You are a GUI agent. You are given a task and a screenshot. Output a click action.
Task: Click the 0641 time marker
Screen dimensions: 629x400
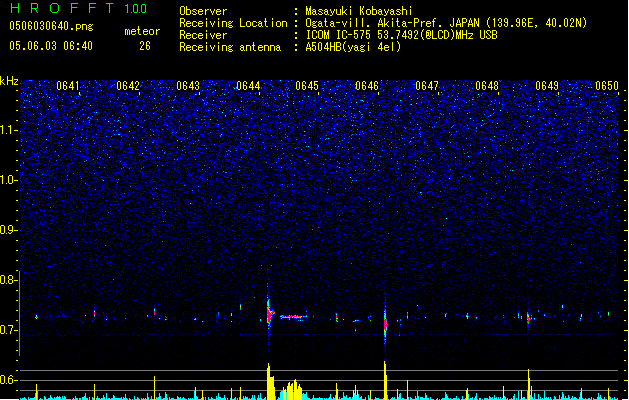click(x=68, y=85)
